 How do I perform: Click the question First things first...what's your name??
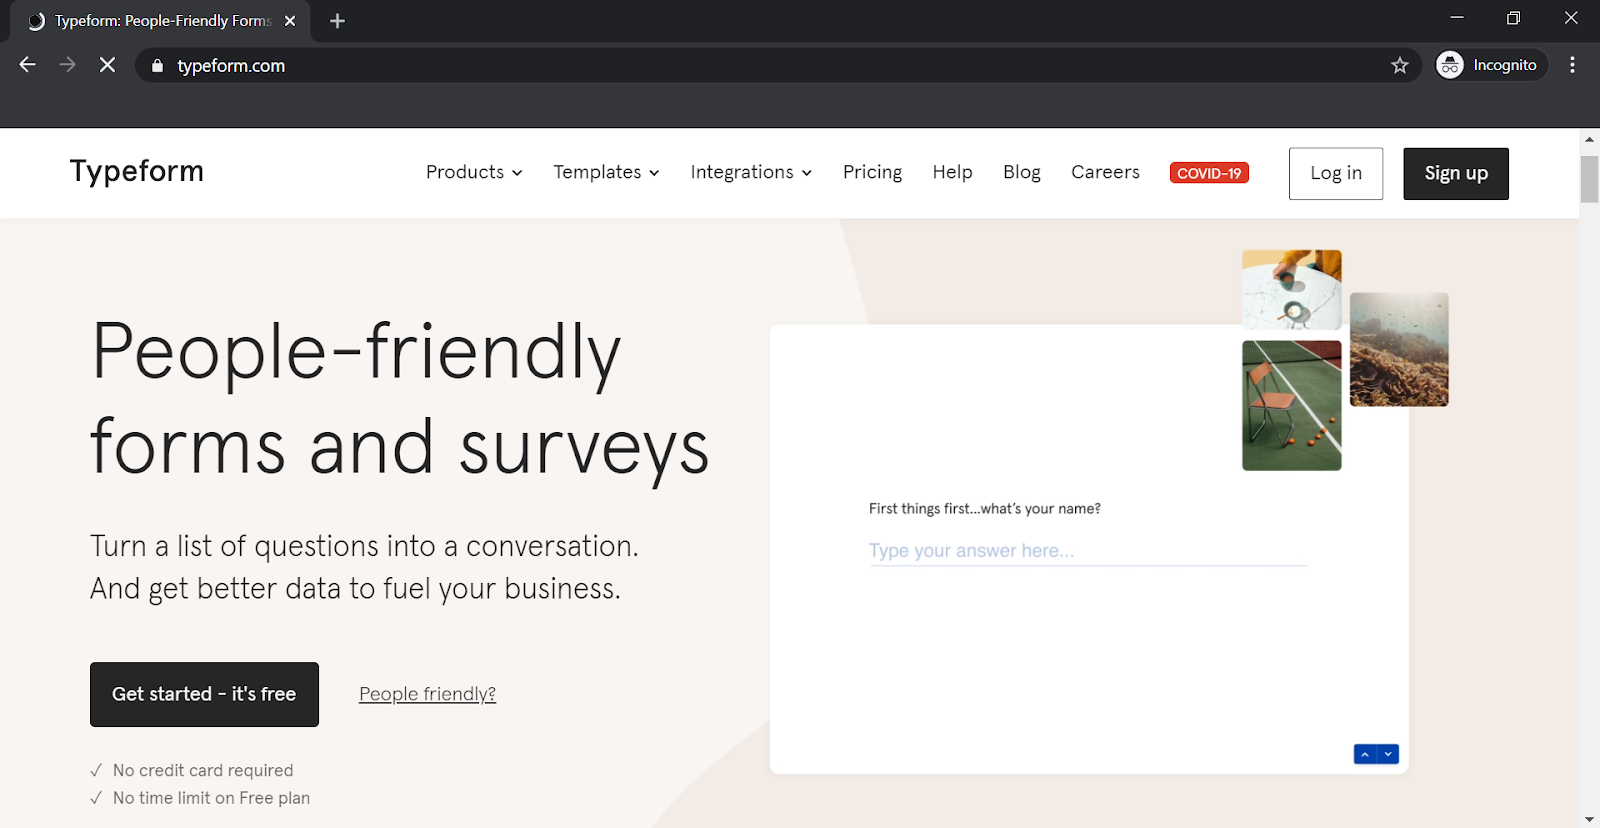click(x=985, y=509)
